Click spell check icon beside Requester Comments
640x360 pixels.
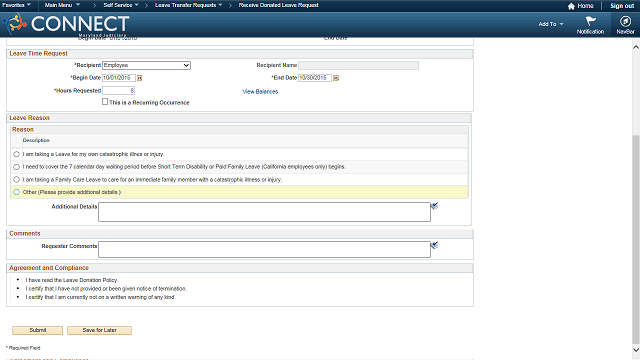point(435,245)
